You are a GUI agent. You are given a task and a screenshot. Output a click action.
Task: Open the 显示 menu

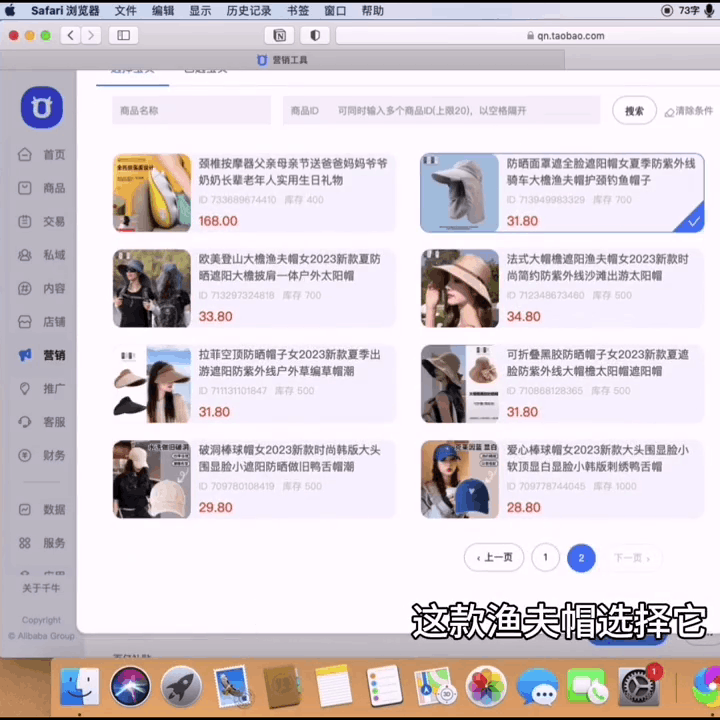200,11
